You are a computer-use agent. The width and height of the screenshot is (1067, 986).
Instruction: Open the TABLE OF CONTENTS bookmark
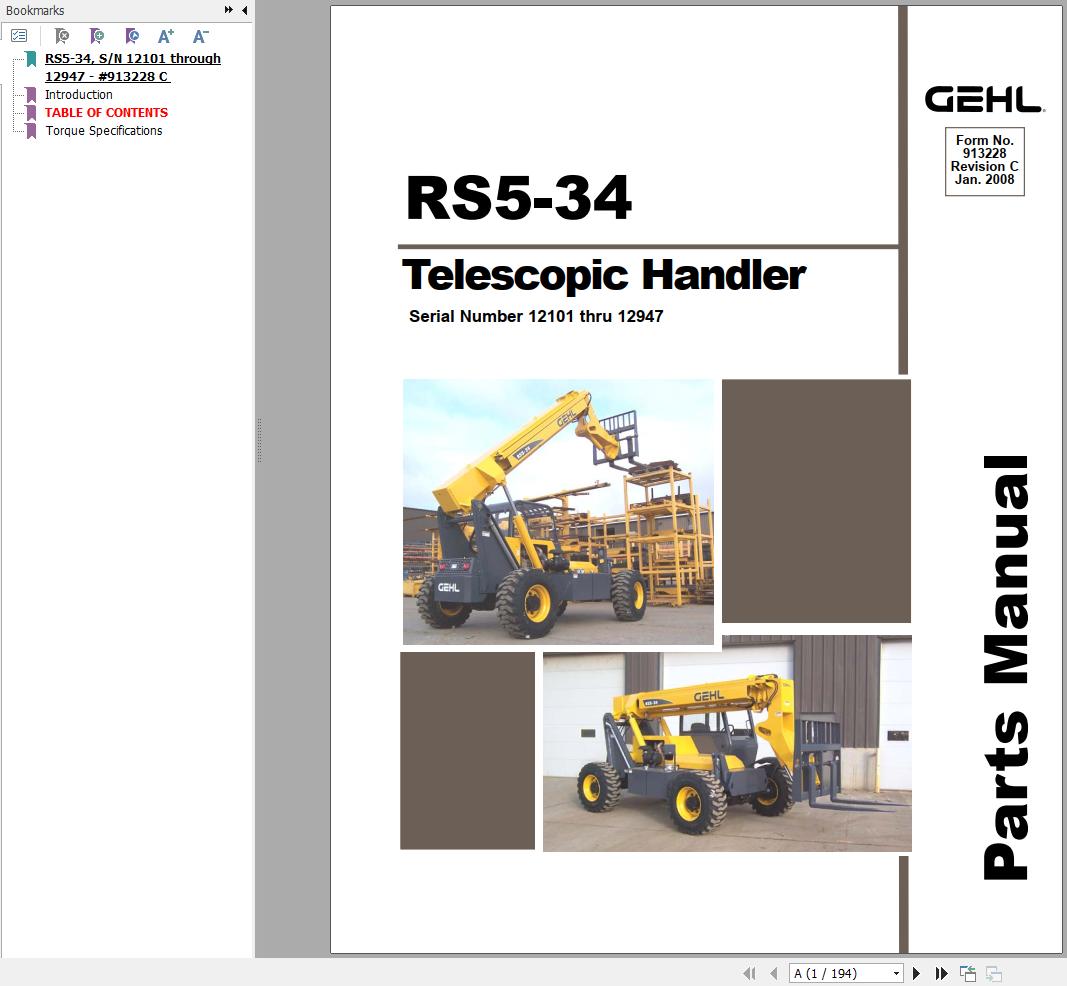[x=106, y=112]
